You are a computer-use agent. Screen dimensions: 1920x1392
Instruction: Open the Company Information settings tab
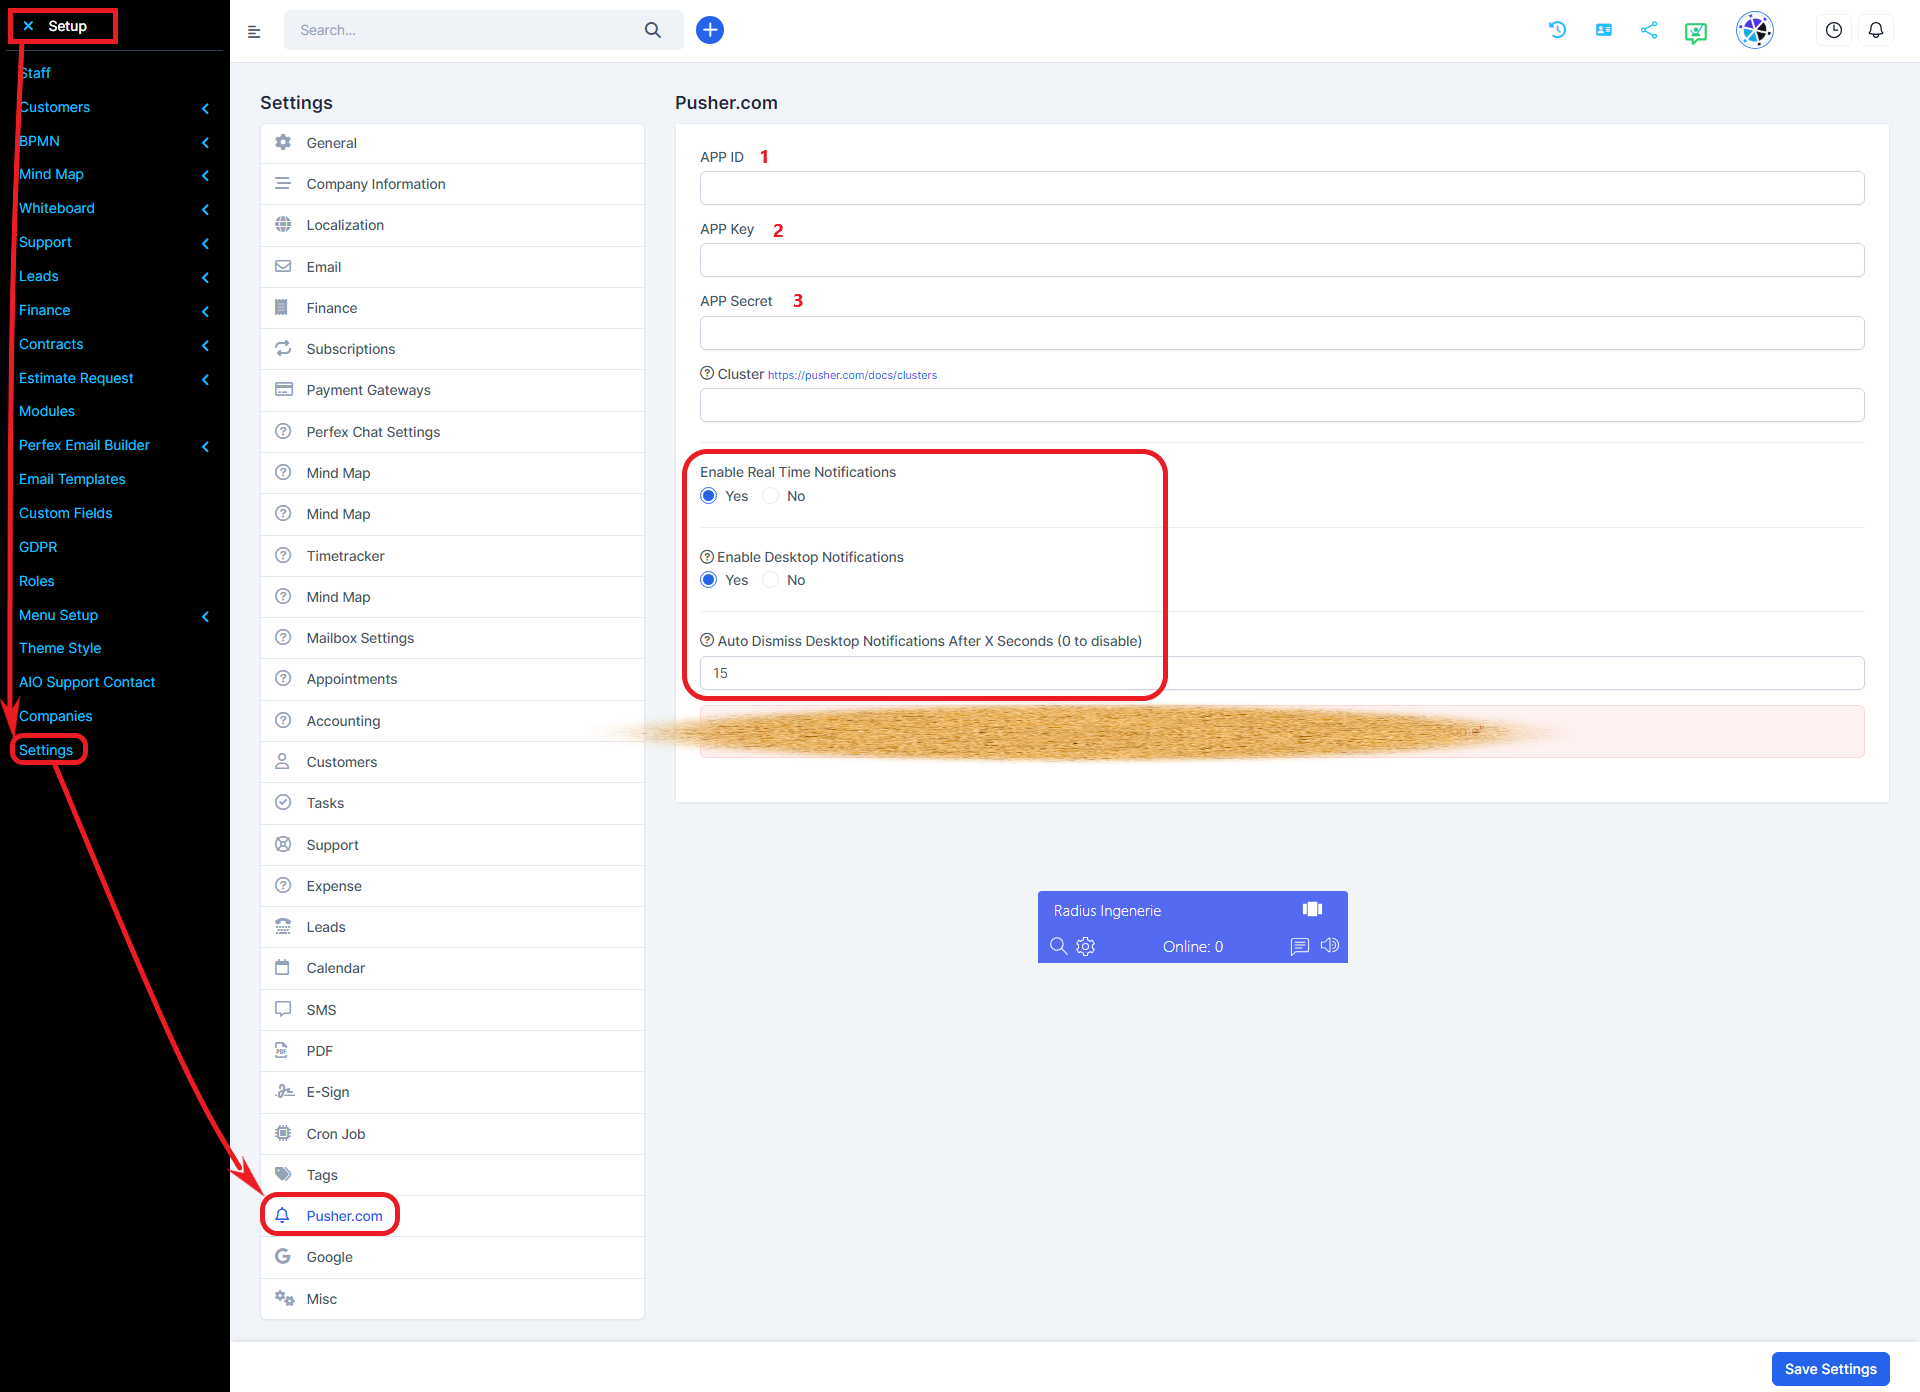[x=452, y=184]
